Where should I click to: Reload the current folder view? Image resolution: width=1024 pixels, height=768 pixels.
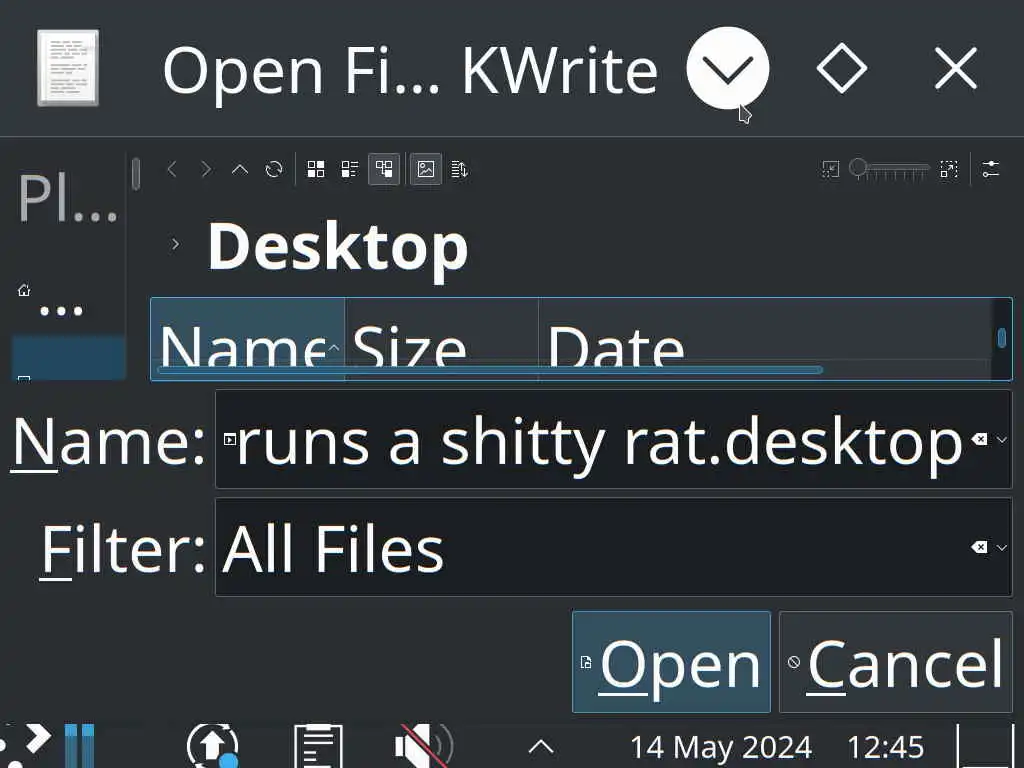coord(274,170)
